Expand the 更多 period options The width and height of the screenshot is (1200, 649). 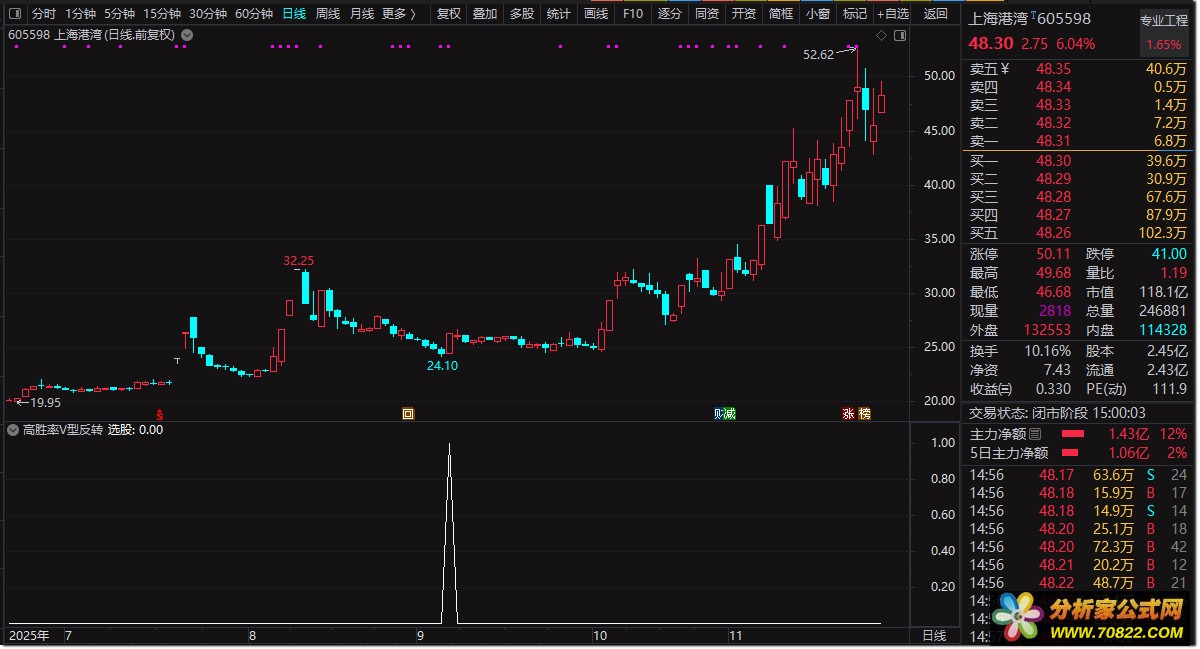[397, 14]
